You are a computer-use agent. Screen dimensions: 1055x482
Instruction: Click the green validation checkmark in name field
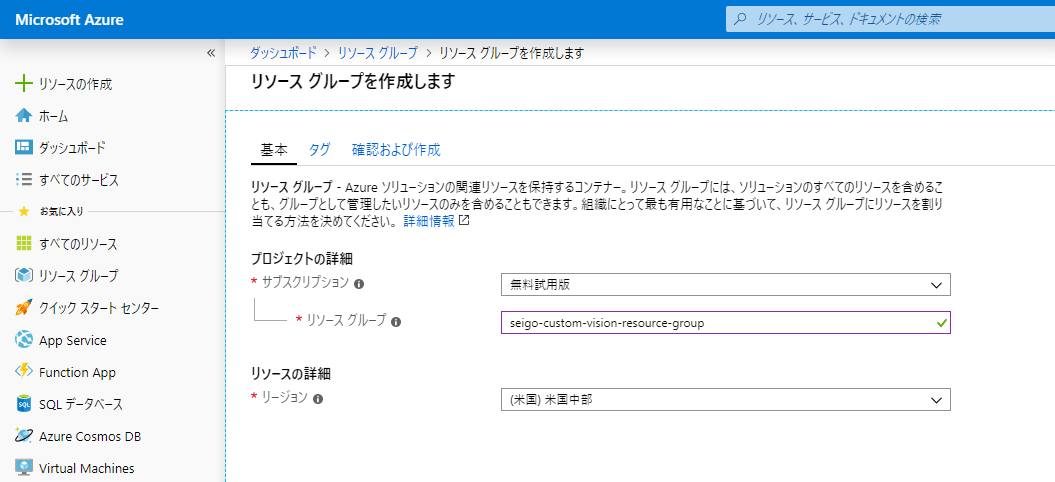click(x=941, y=323)
